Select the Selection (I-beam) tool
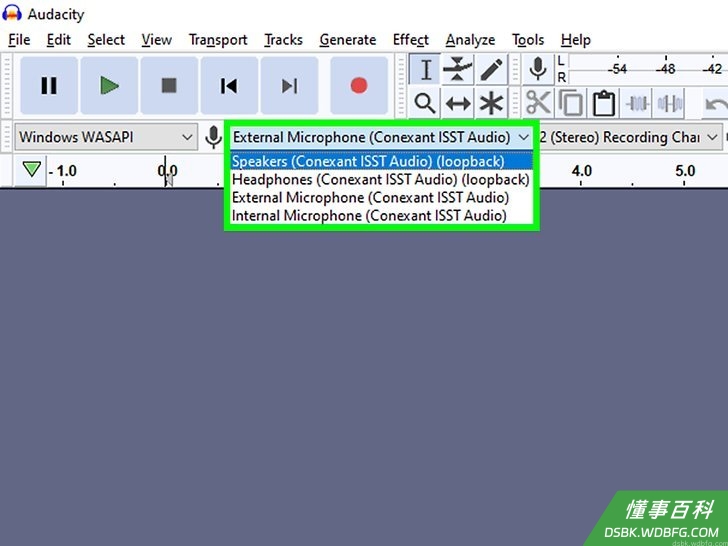 pos(425,70)
